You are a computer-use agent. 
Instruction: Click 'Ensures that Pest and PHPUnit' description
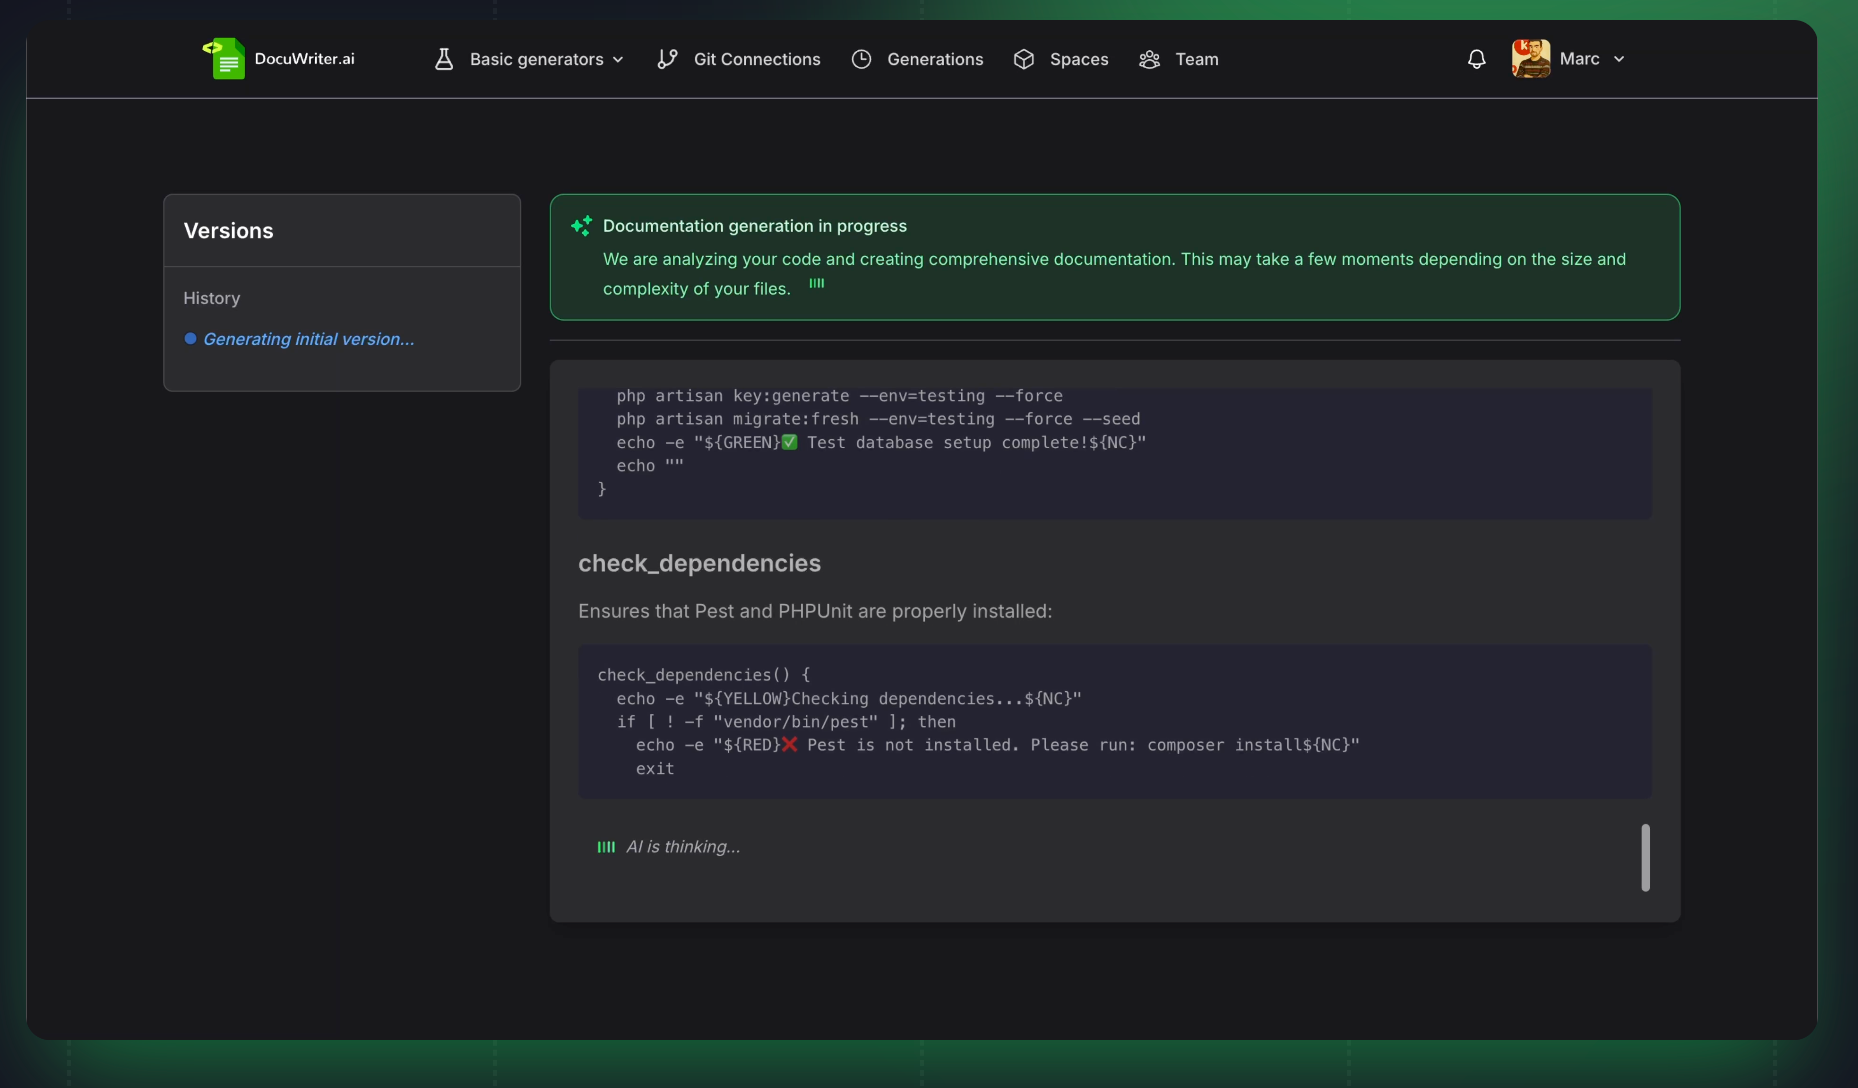[815, 611]
